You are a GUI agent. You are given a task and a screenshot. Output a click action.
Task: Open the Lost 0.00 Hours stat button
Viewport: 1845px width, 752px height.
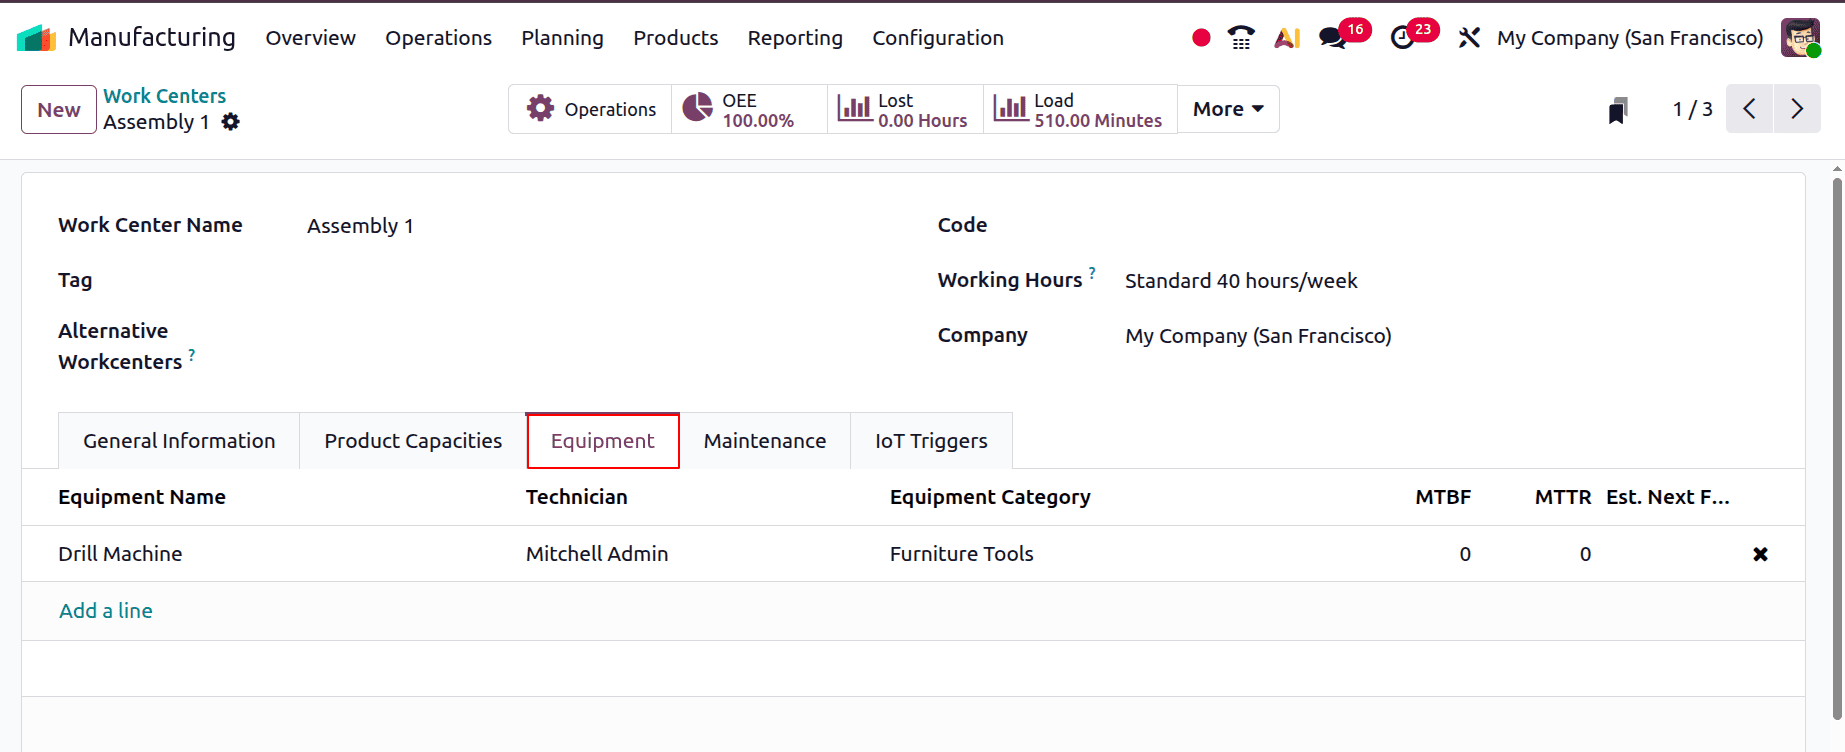tap(905, 109)
